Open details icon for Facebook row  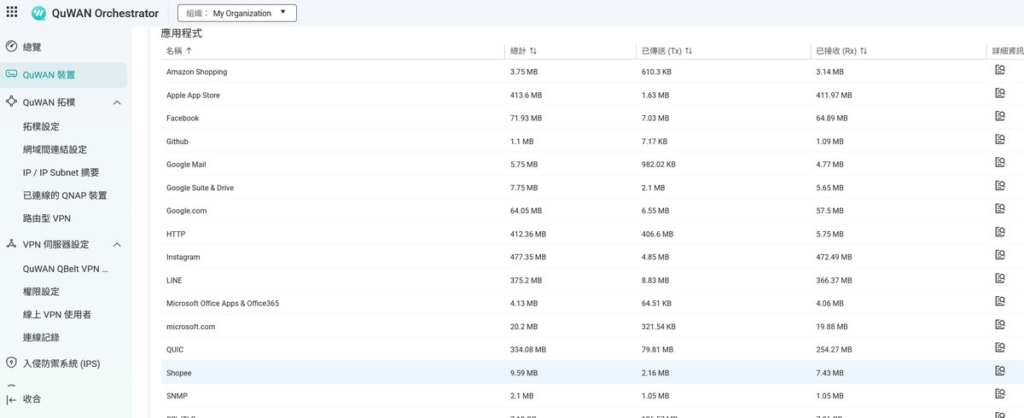(x=999, y=117)
